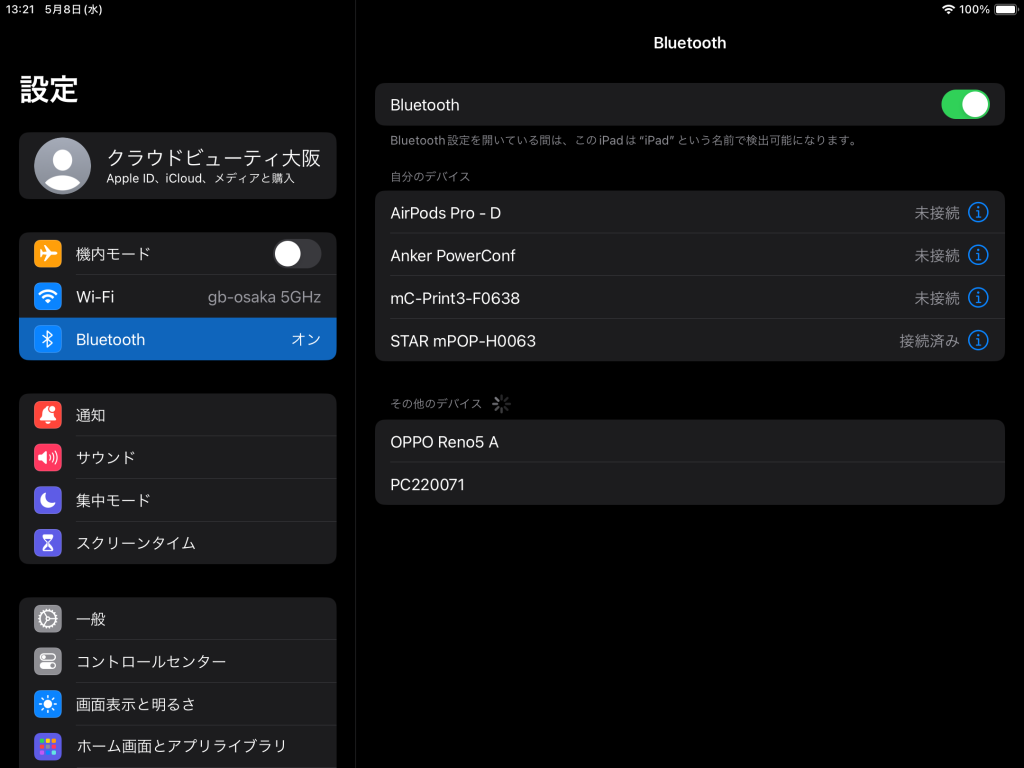Tap the Control Center icon
Image resolution: width=1024 pixels, height=768 pixels.
click(48, 662)
